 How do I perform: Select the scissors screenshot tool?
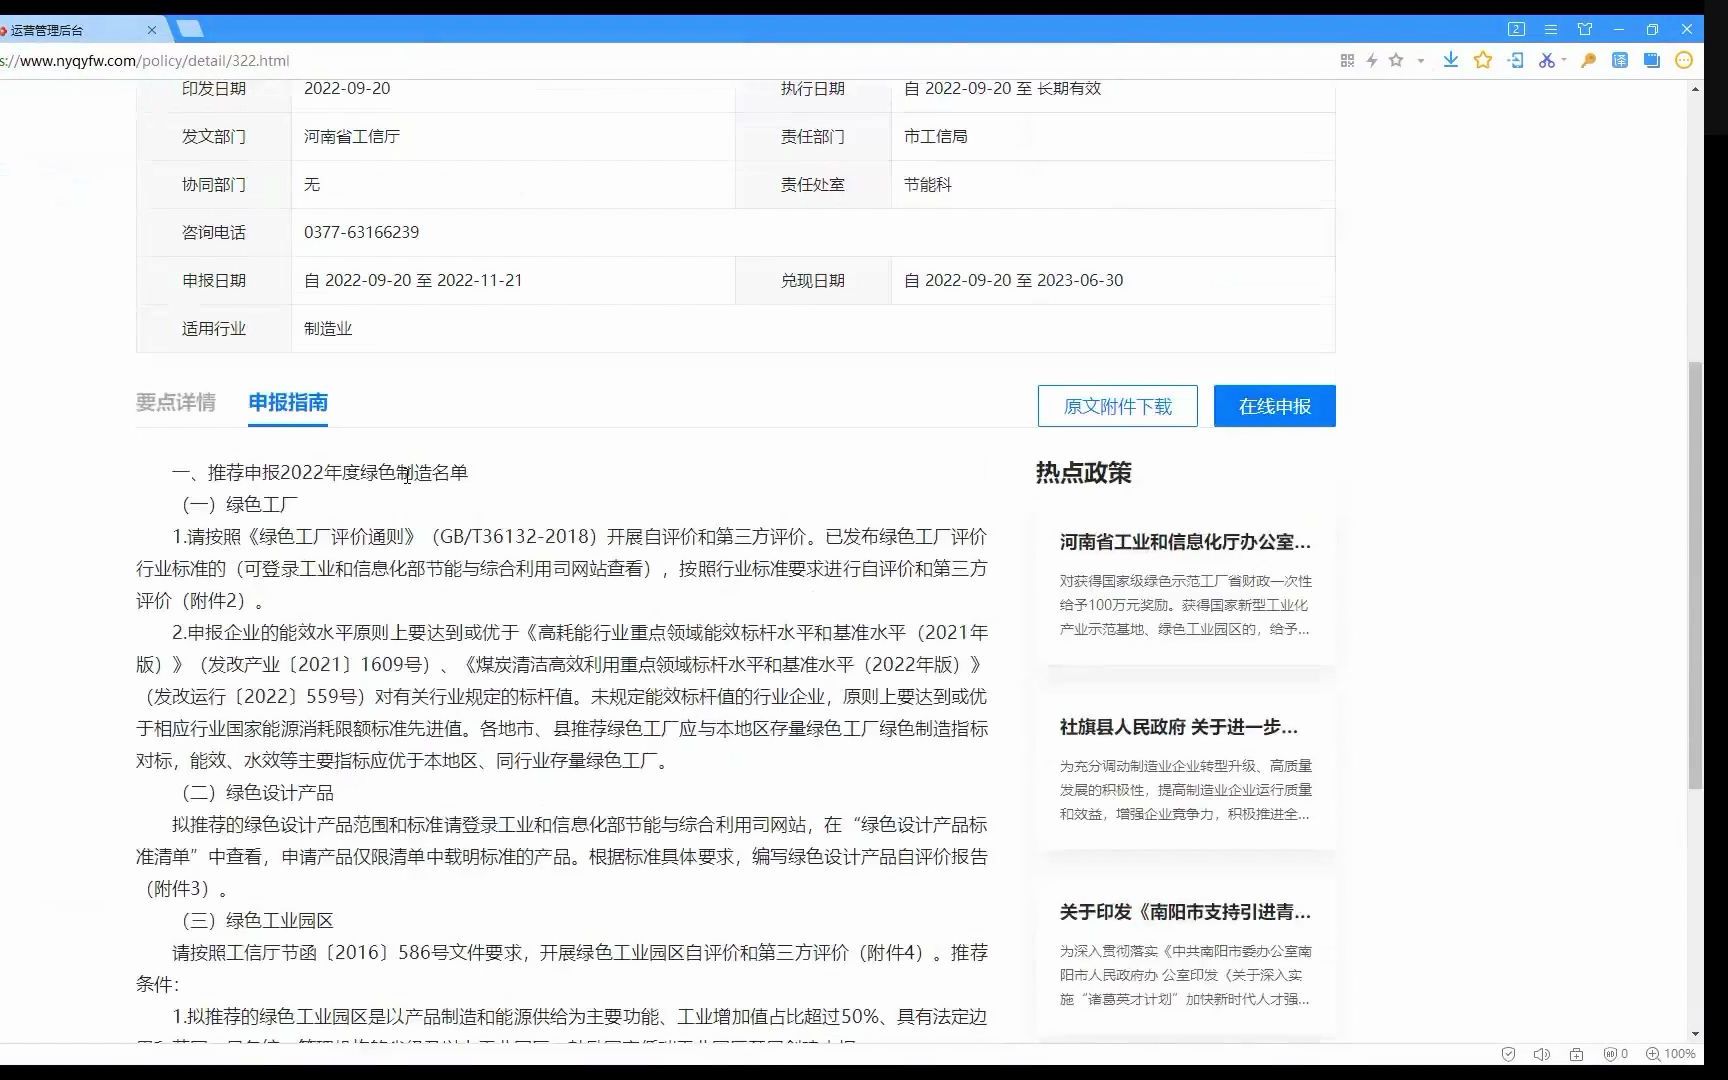(x=1547, y=60)
